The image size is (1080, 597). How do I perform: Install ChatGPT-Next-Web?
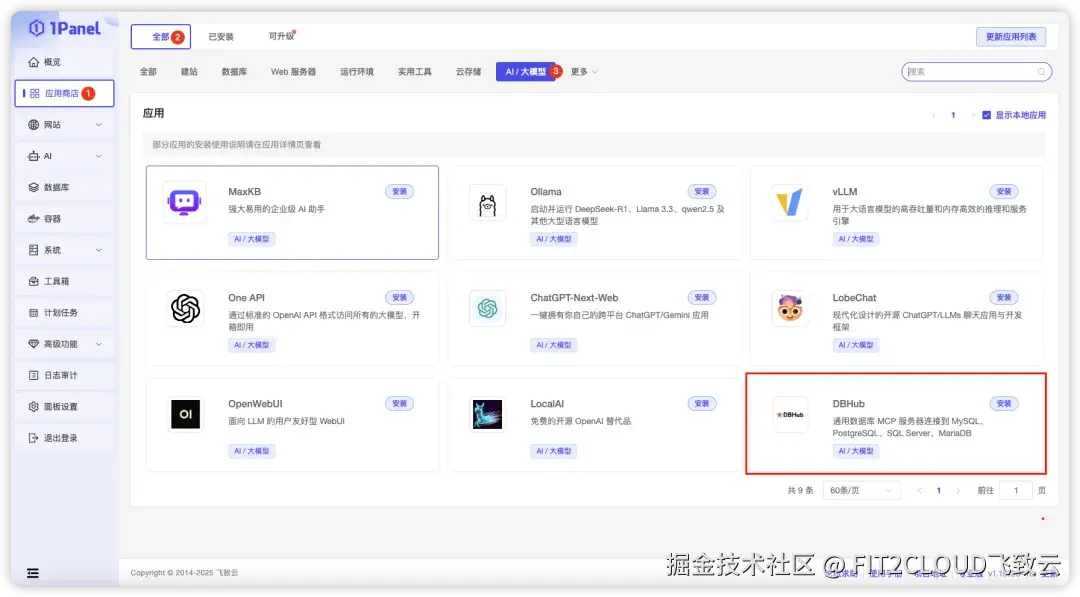click(702, 297)
